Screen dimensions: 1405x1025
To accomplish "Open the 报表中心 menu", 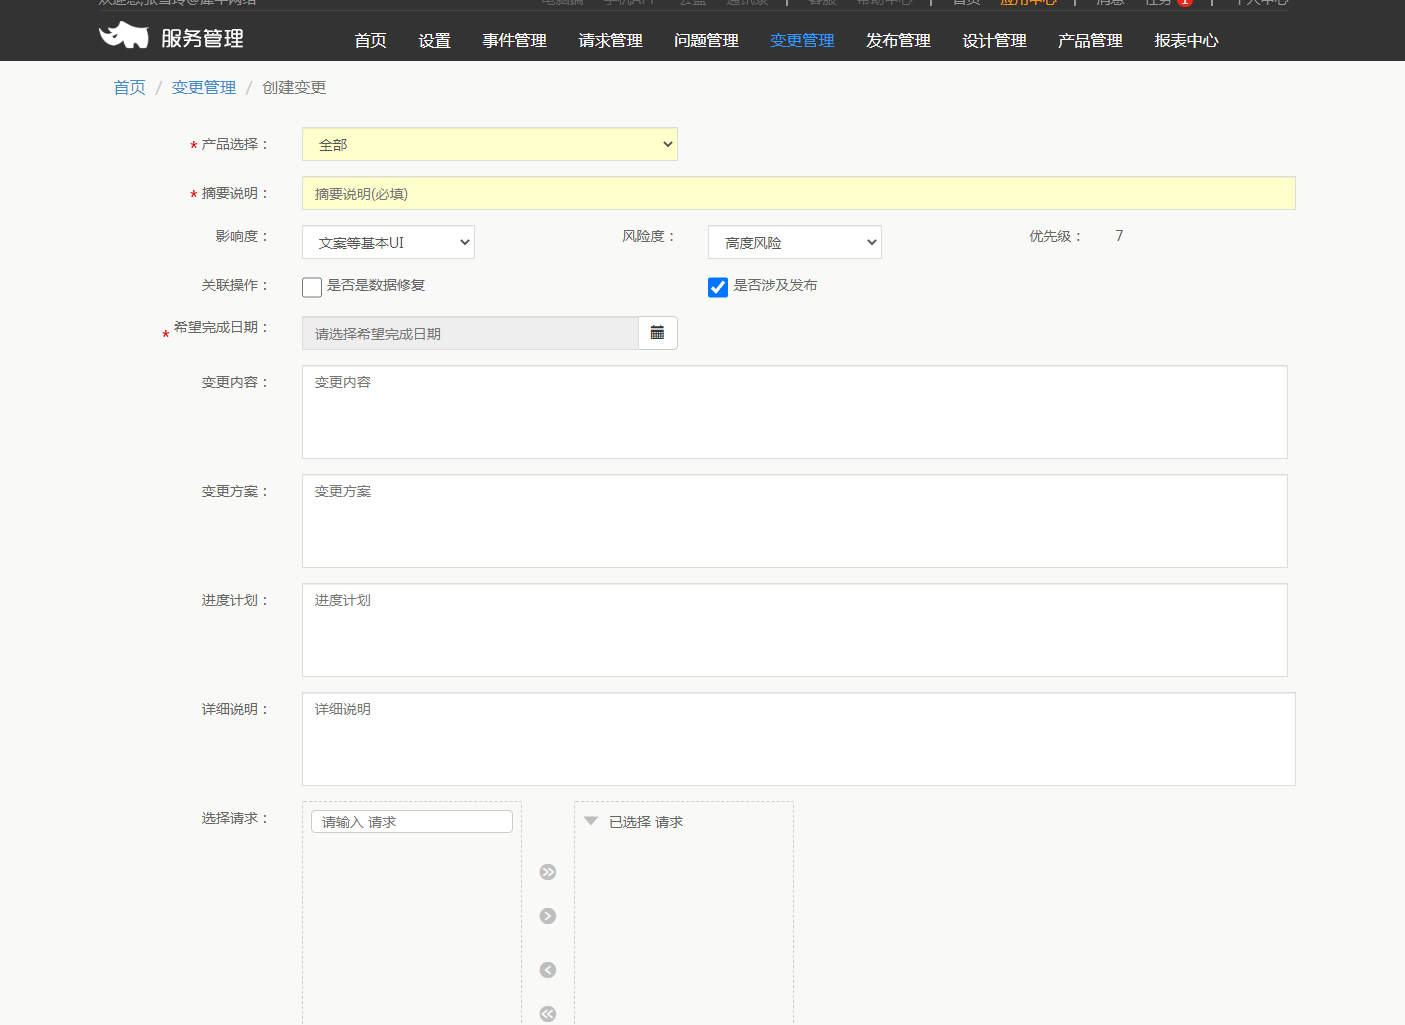I will 1186,40.
